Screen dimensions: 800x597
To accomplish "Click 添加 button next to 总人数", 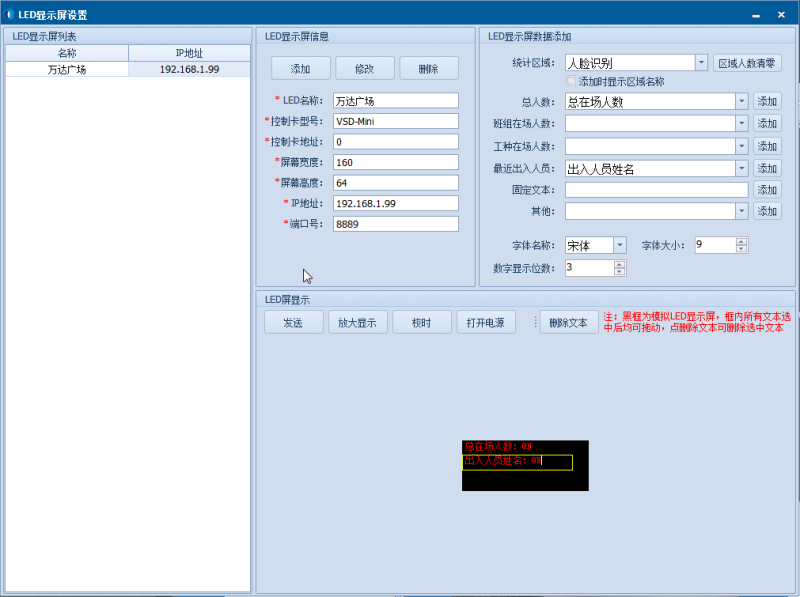I will point(767,101).
